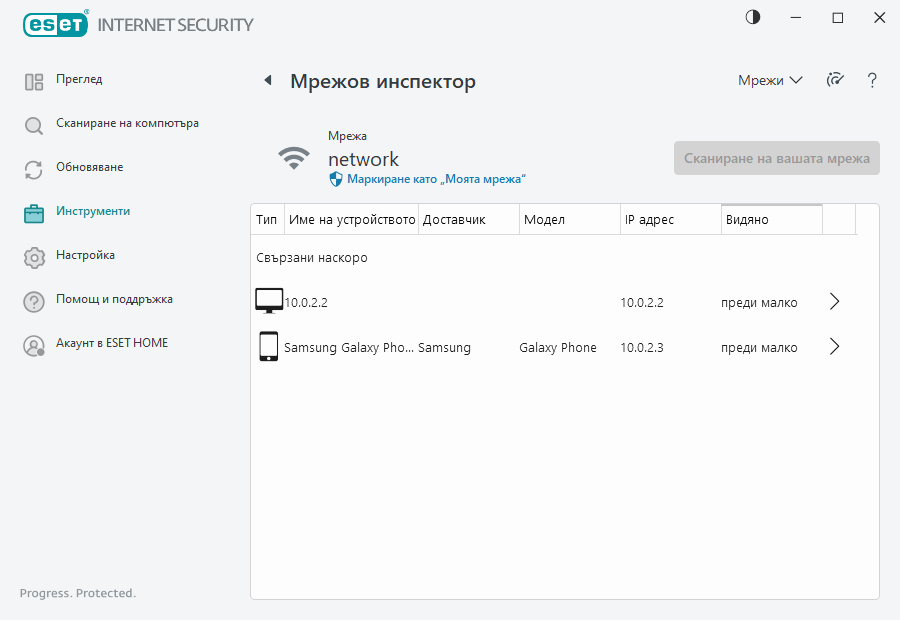Select the Преглед overview icon
Image resolution: width=900 pixels, height=620 pixels.
[33, 79]
